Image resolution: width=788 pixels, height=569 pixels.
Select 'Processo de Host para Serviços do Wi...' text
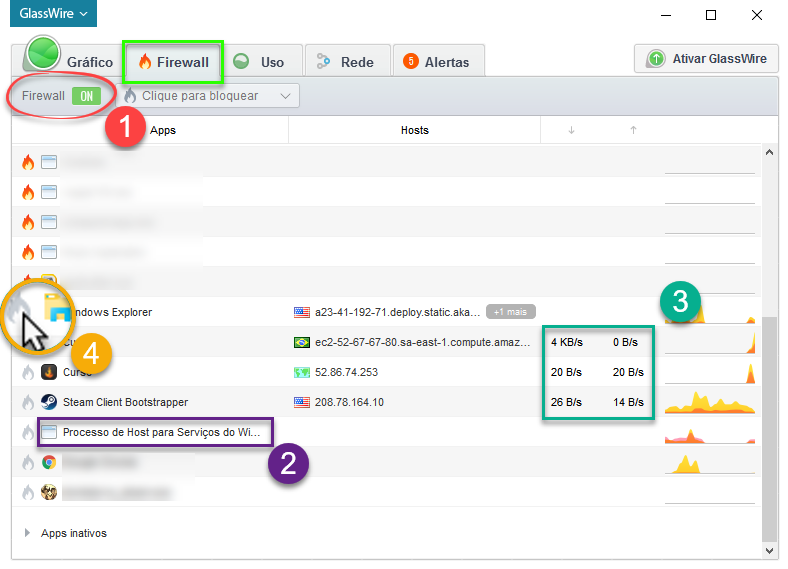point(161,432)
